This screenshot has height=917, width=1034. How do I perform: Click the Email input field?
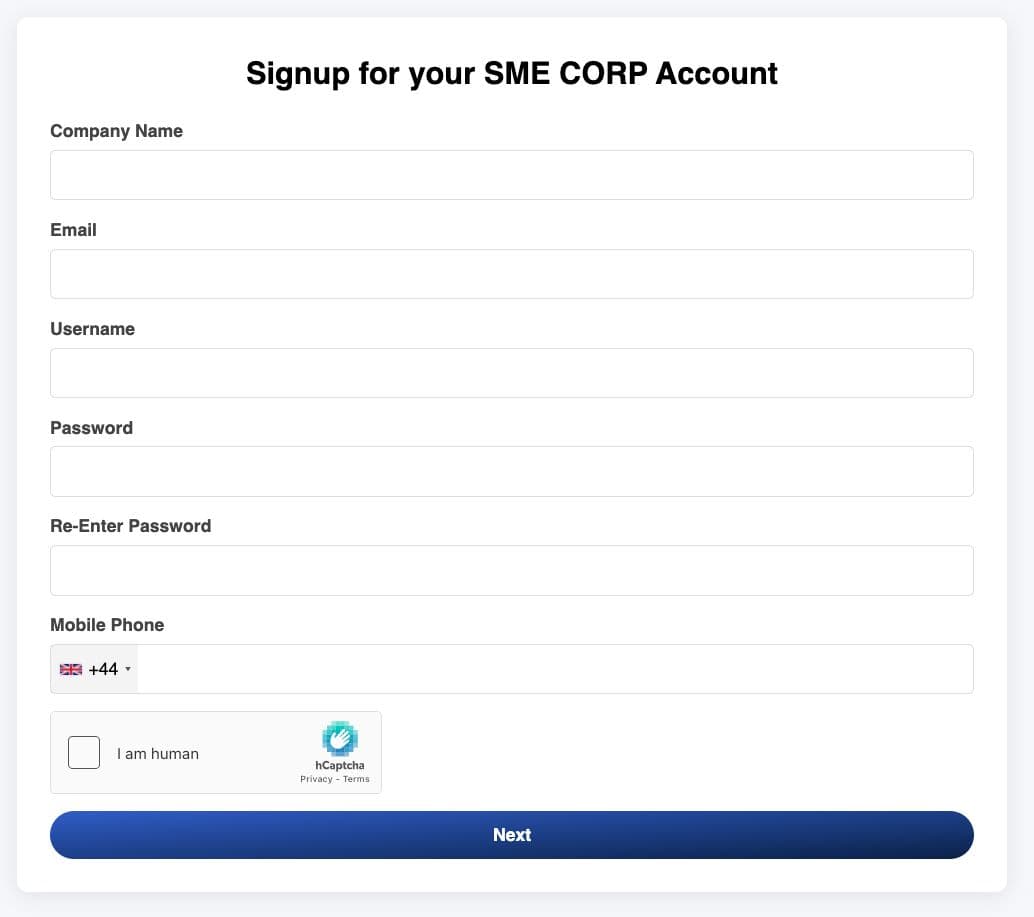coord(512,273)
